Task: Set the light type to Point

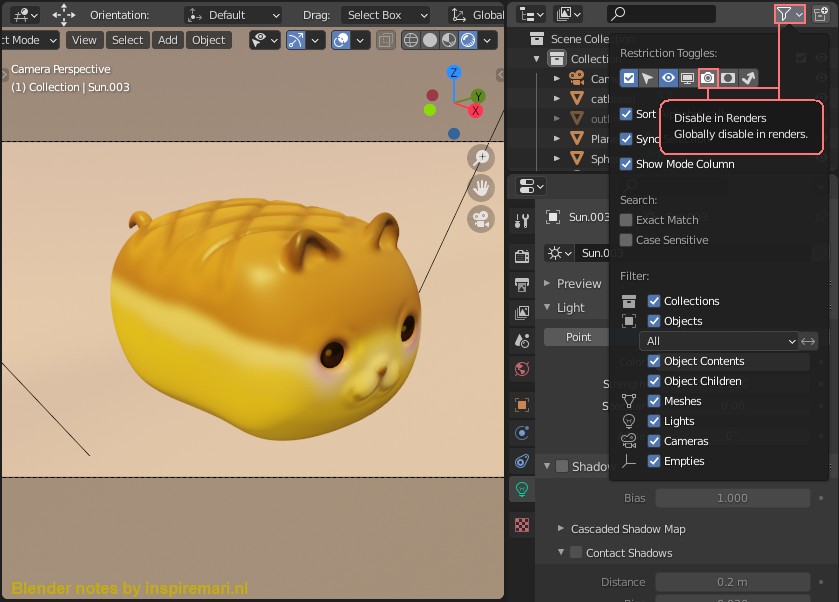Action: pyautogui.click(x=577, y=337)
